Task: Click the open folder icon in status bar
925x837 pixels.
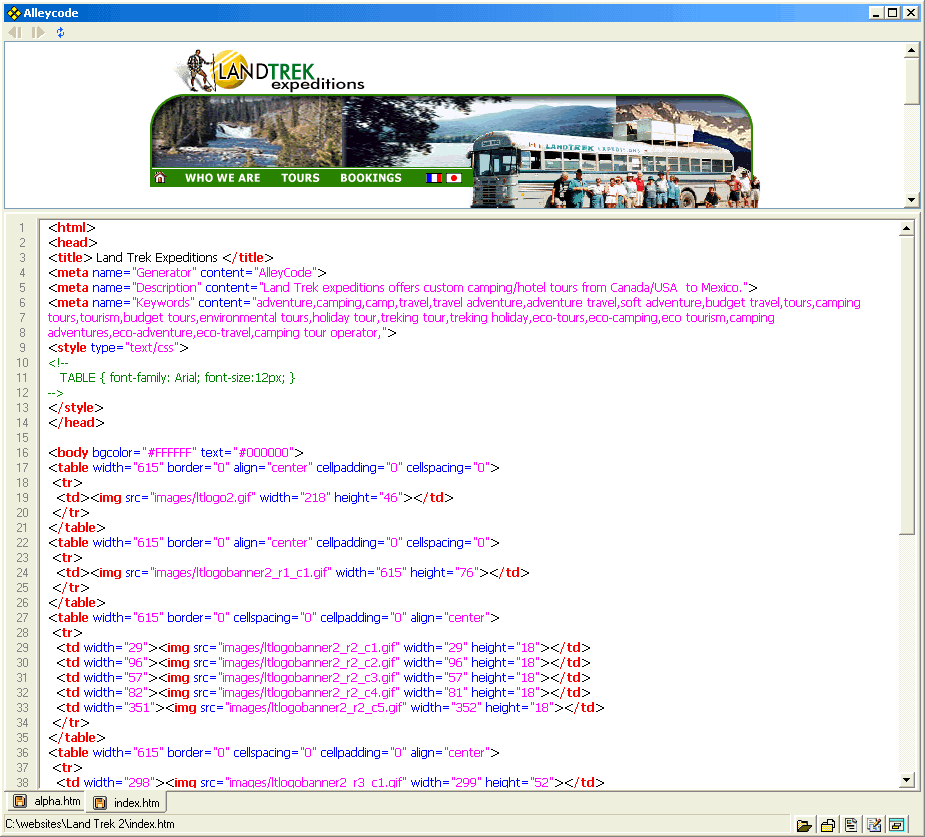Action: click(803, 825)
